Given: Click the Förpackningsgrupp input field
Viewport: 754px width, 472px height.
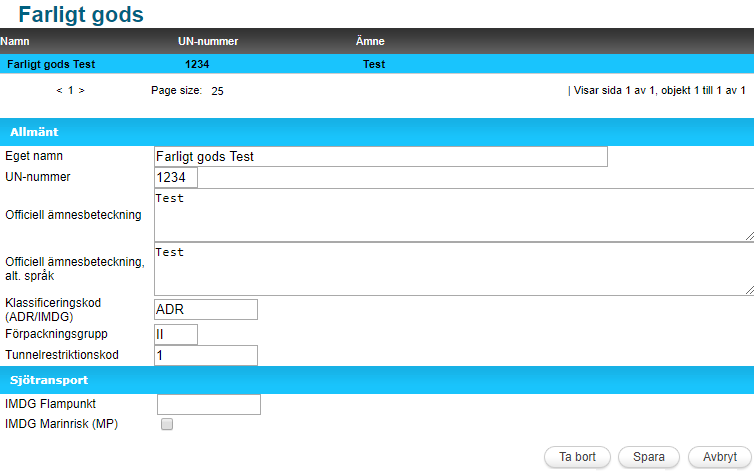Looking at the screenshot, I should click(176, 334).
